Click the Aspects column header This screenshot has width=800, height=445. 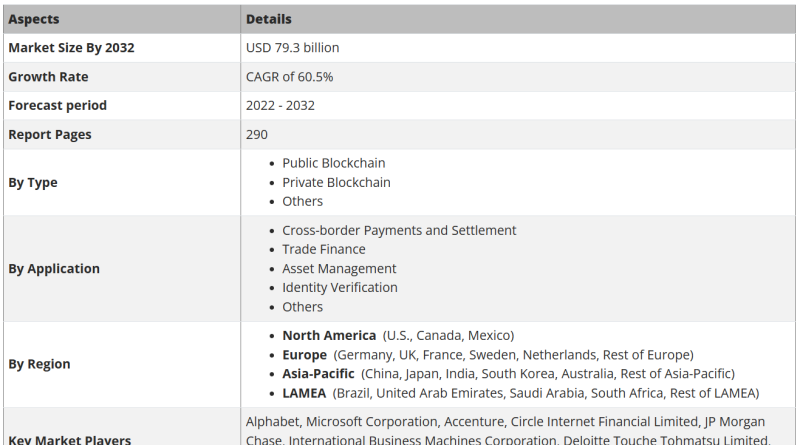[x=34, y=19]
